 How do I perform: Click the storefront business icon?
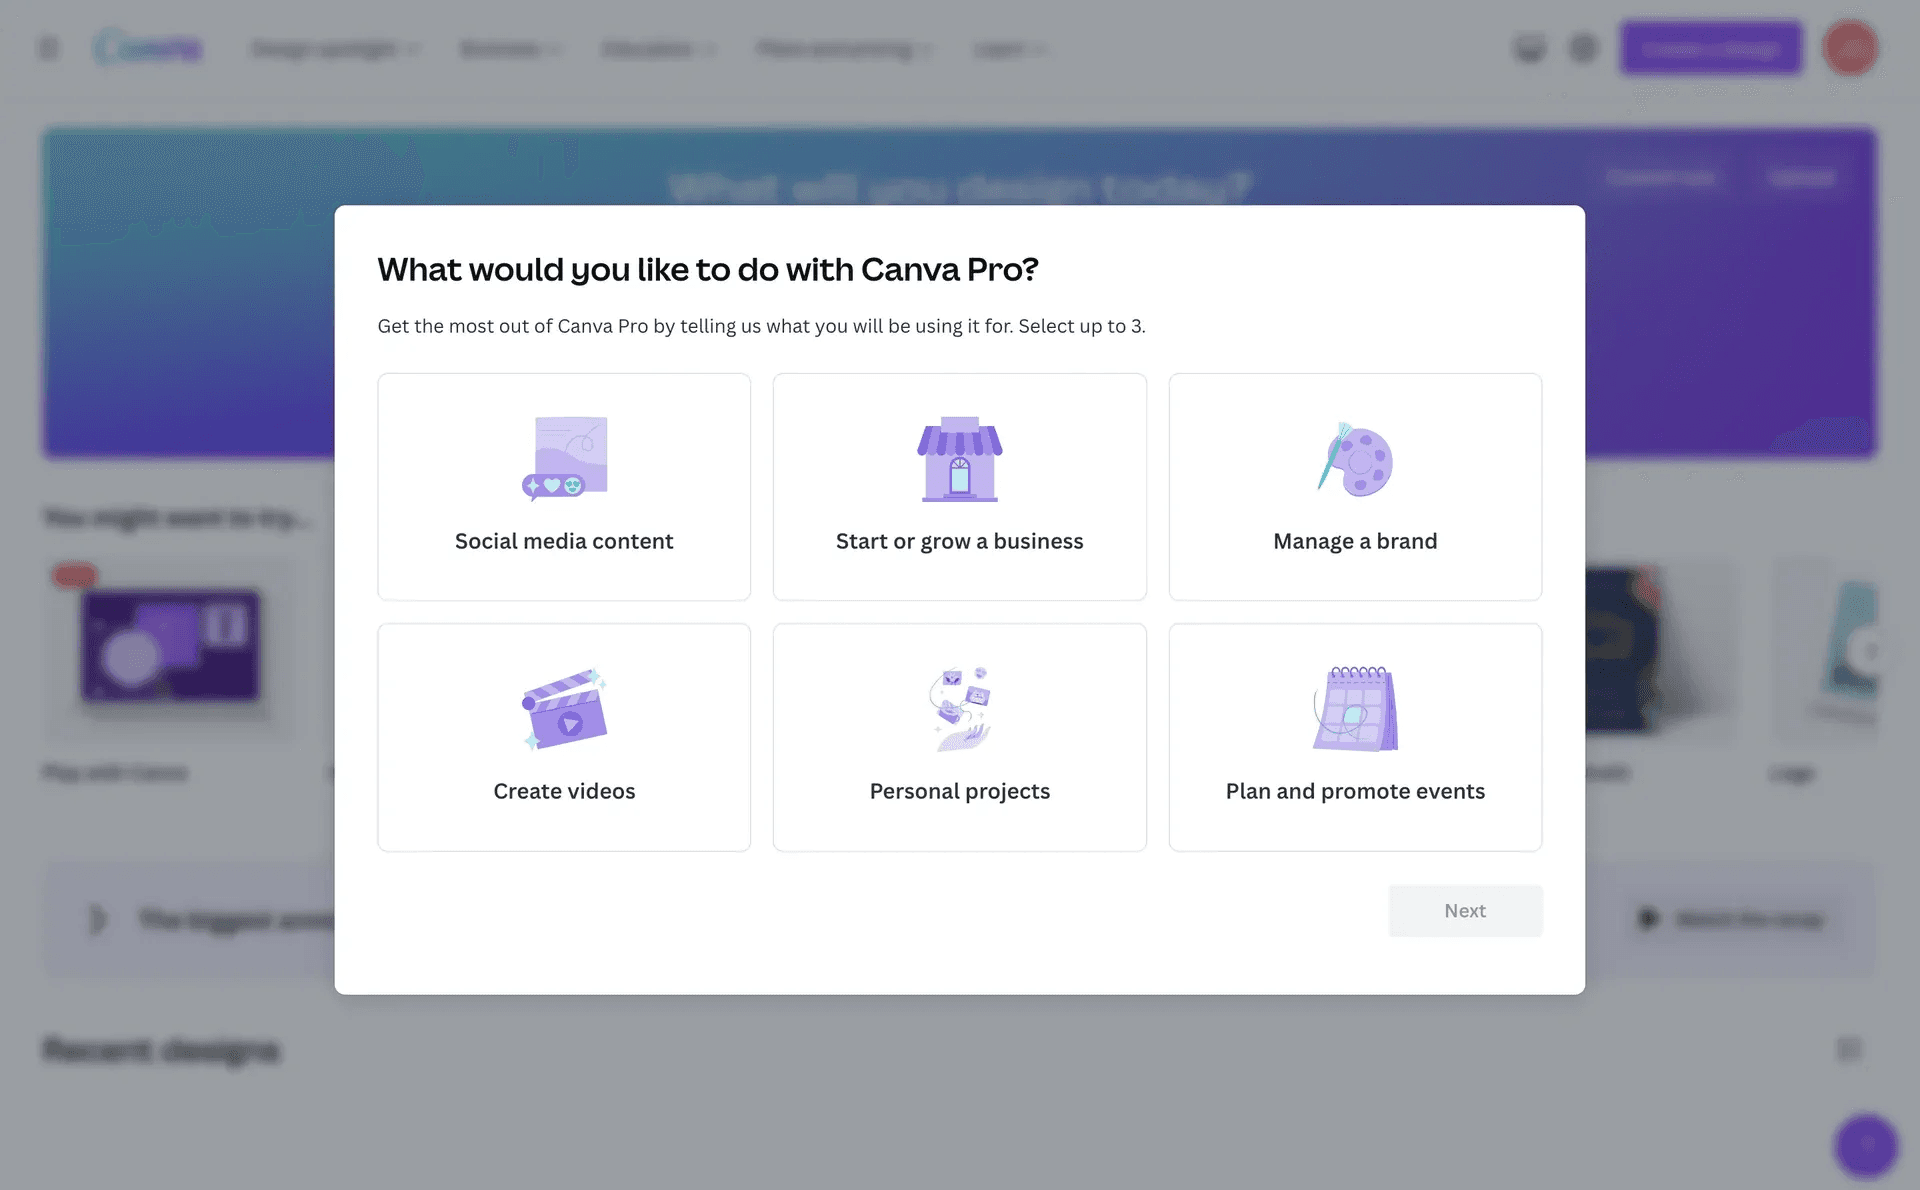click(960, 459)
